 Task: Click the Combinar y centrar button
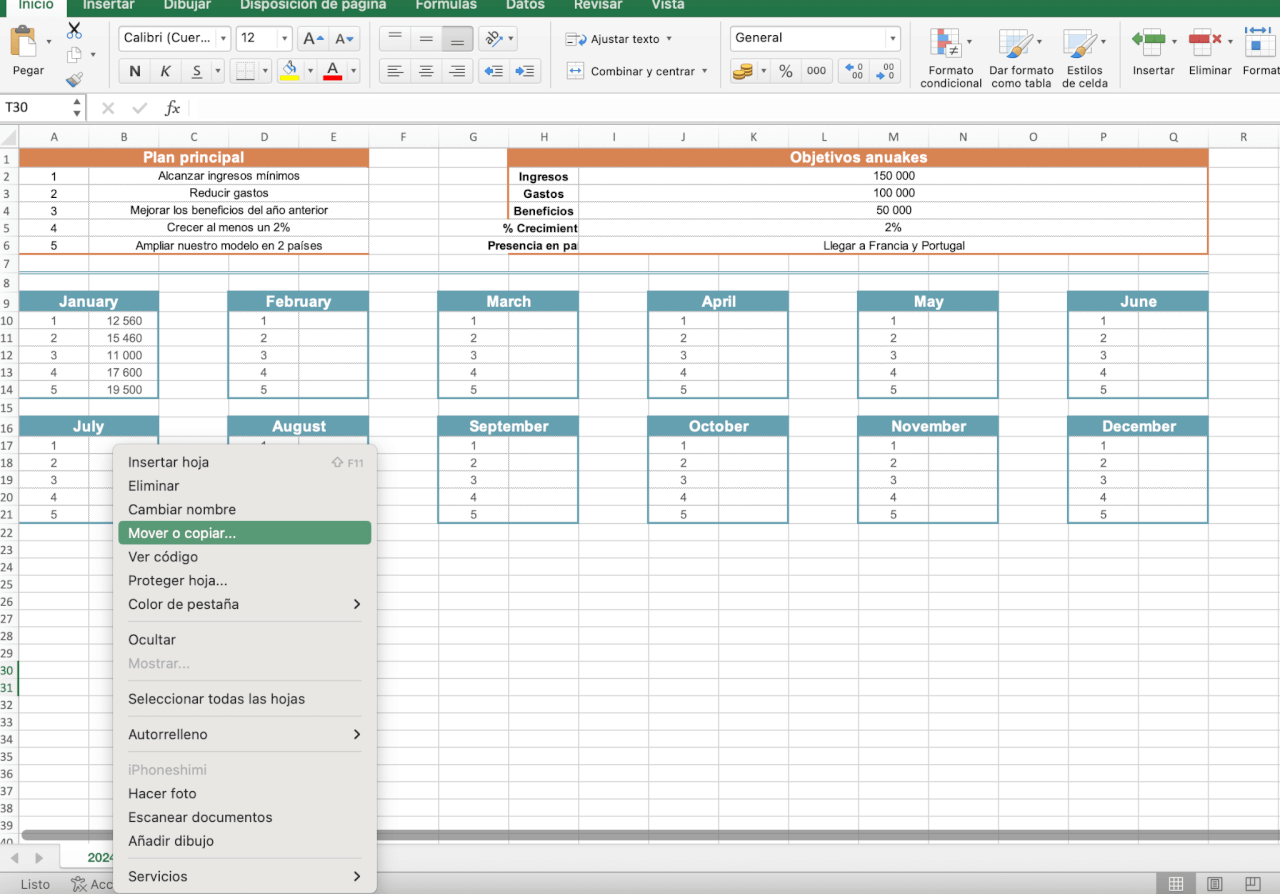[x=630, y=71]
